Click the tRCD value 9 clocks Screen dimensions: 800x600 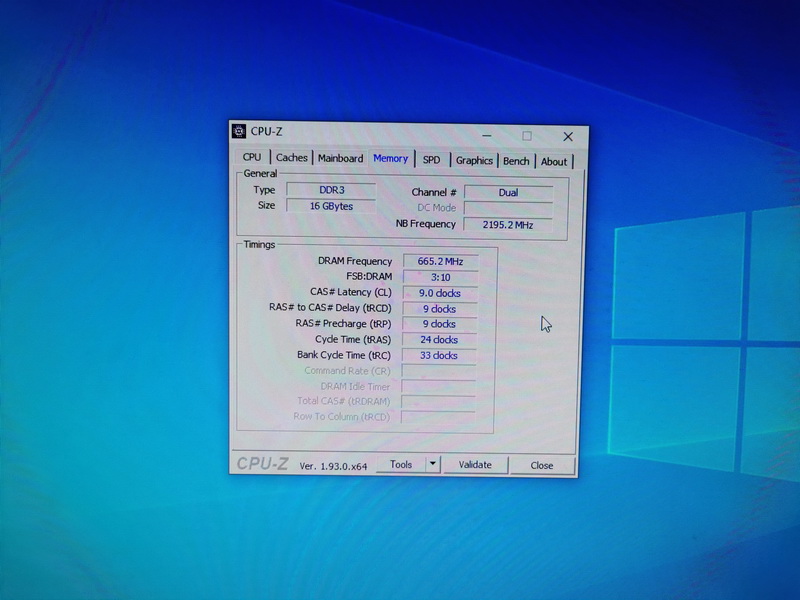click(439, 309)
